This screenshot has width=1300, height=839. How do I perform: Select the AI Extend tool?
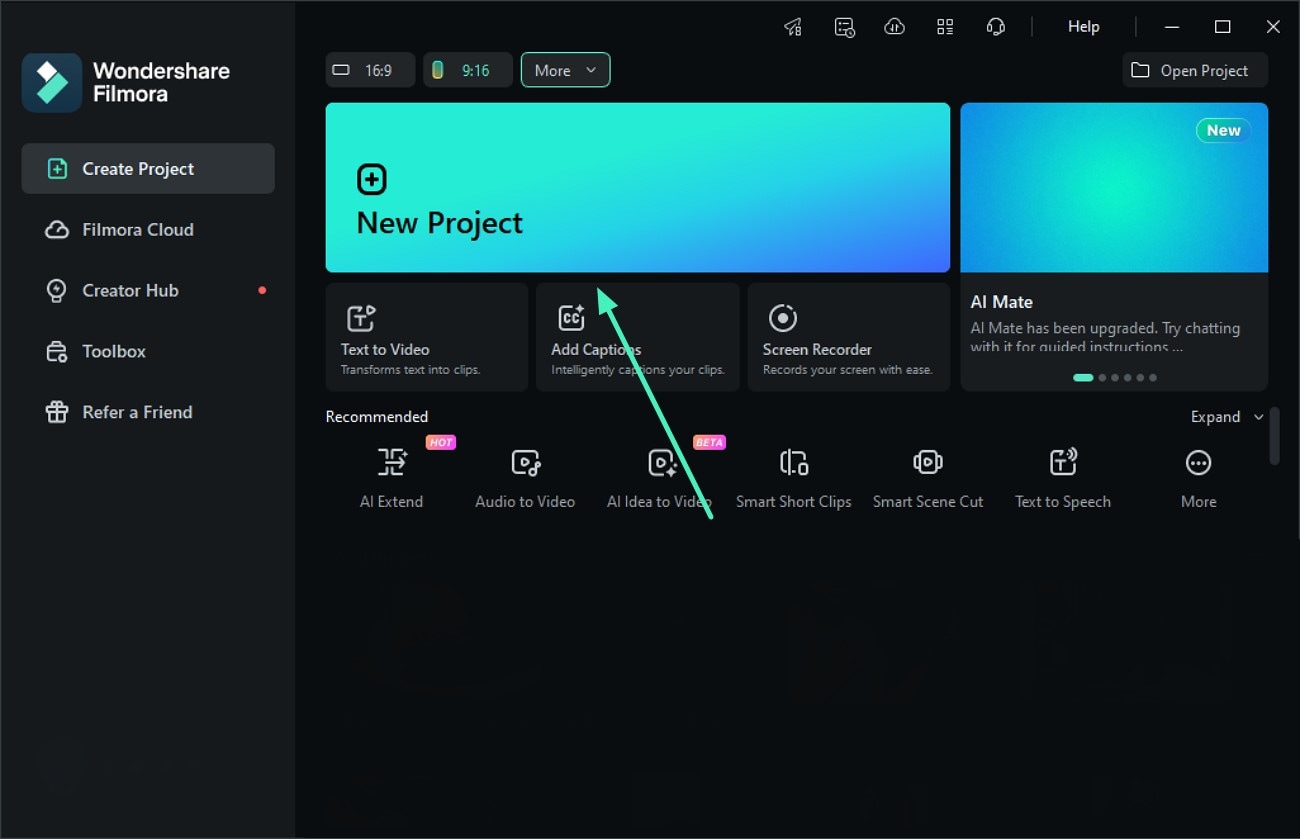pyautogui.click(x=391, y=475)
